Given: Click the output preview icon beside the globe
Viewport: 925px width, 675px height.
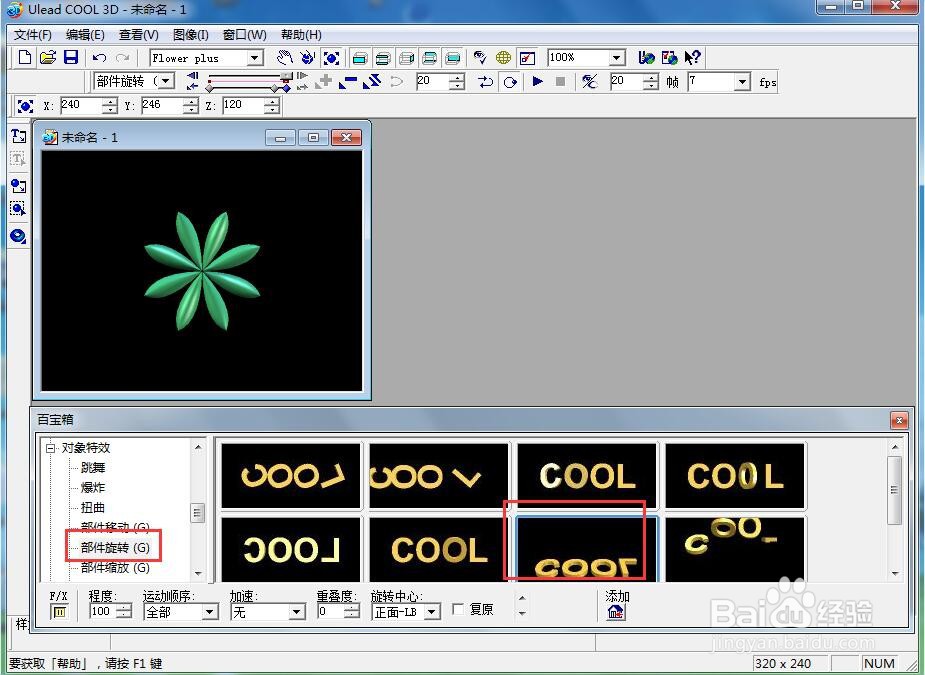Looking at the screenshot, I should (527, 58).
